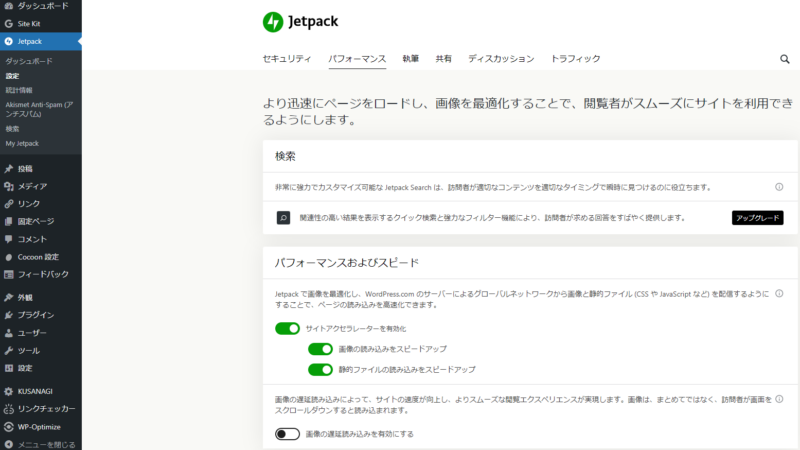The height and width of the screenshot is (450, 800).
Task: Click the Cocoon 設定 icon
Action: [x=9, y=257]
